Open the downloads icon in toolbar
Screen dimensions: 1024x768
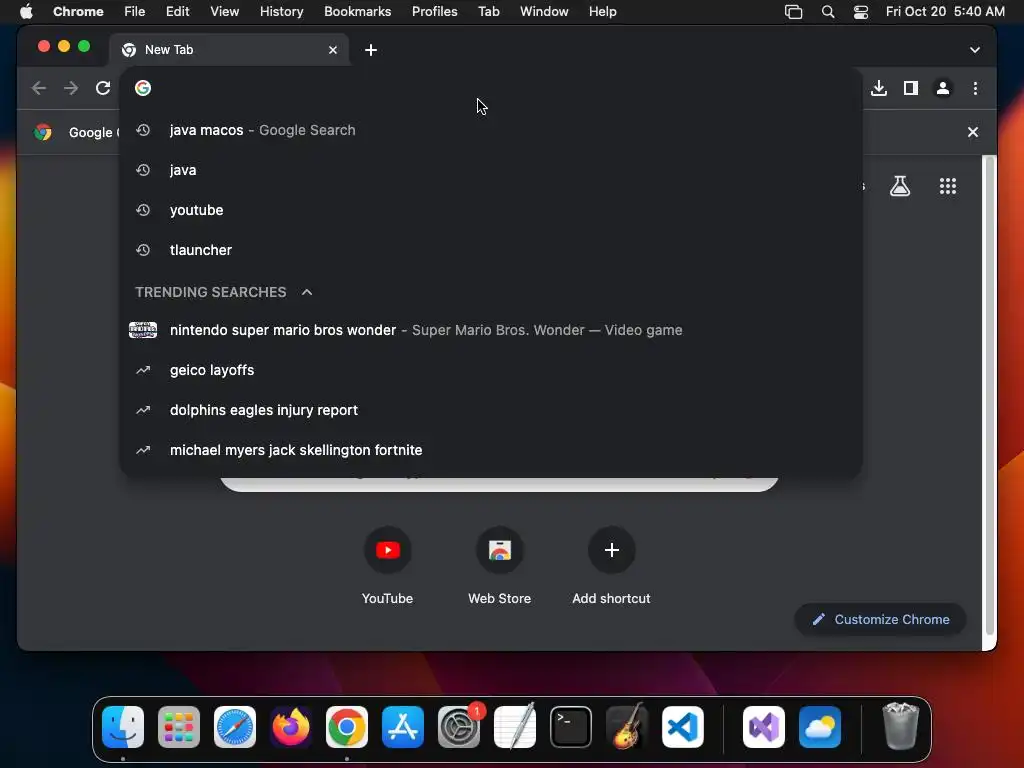[878, 88]
